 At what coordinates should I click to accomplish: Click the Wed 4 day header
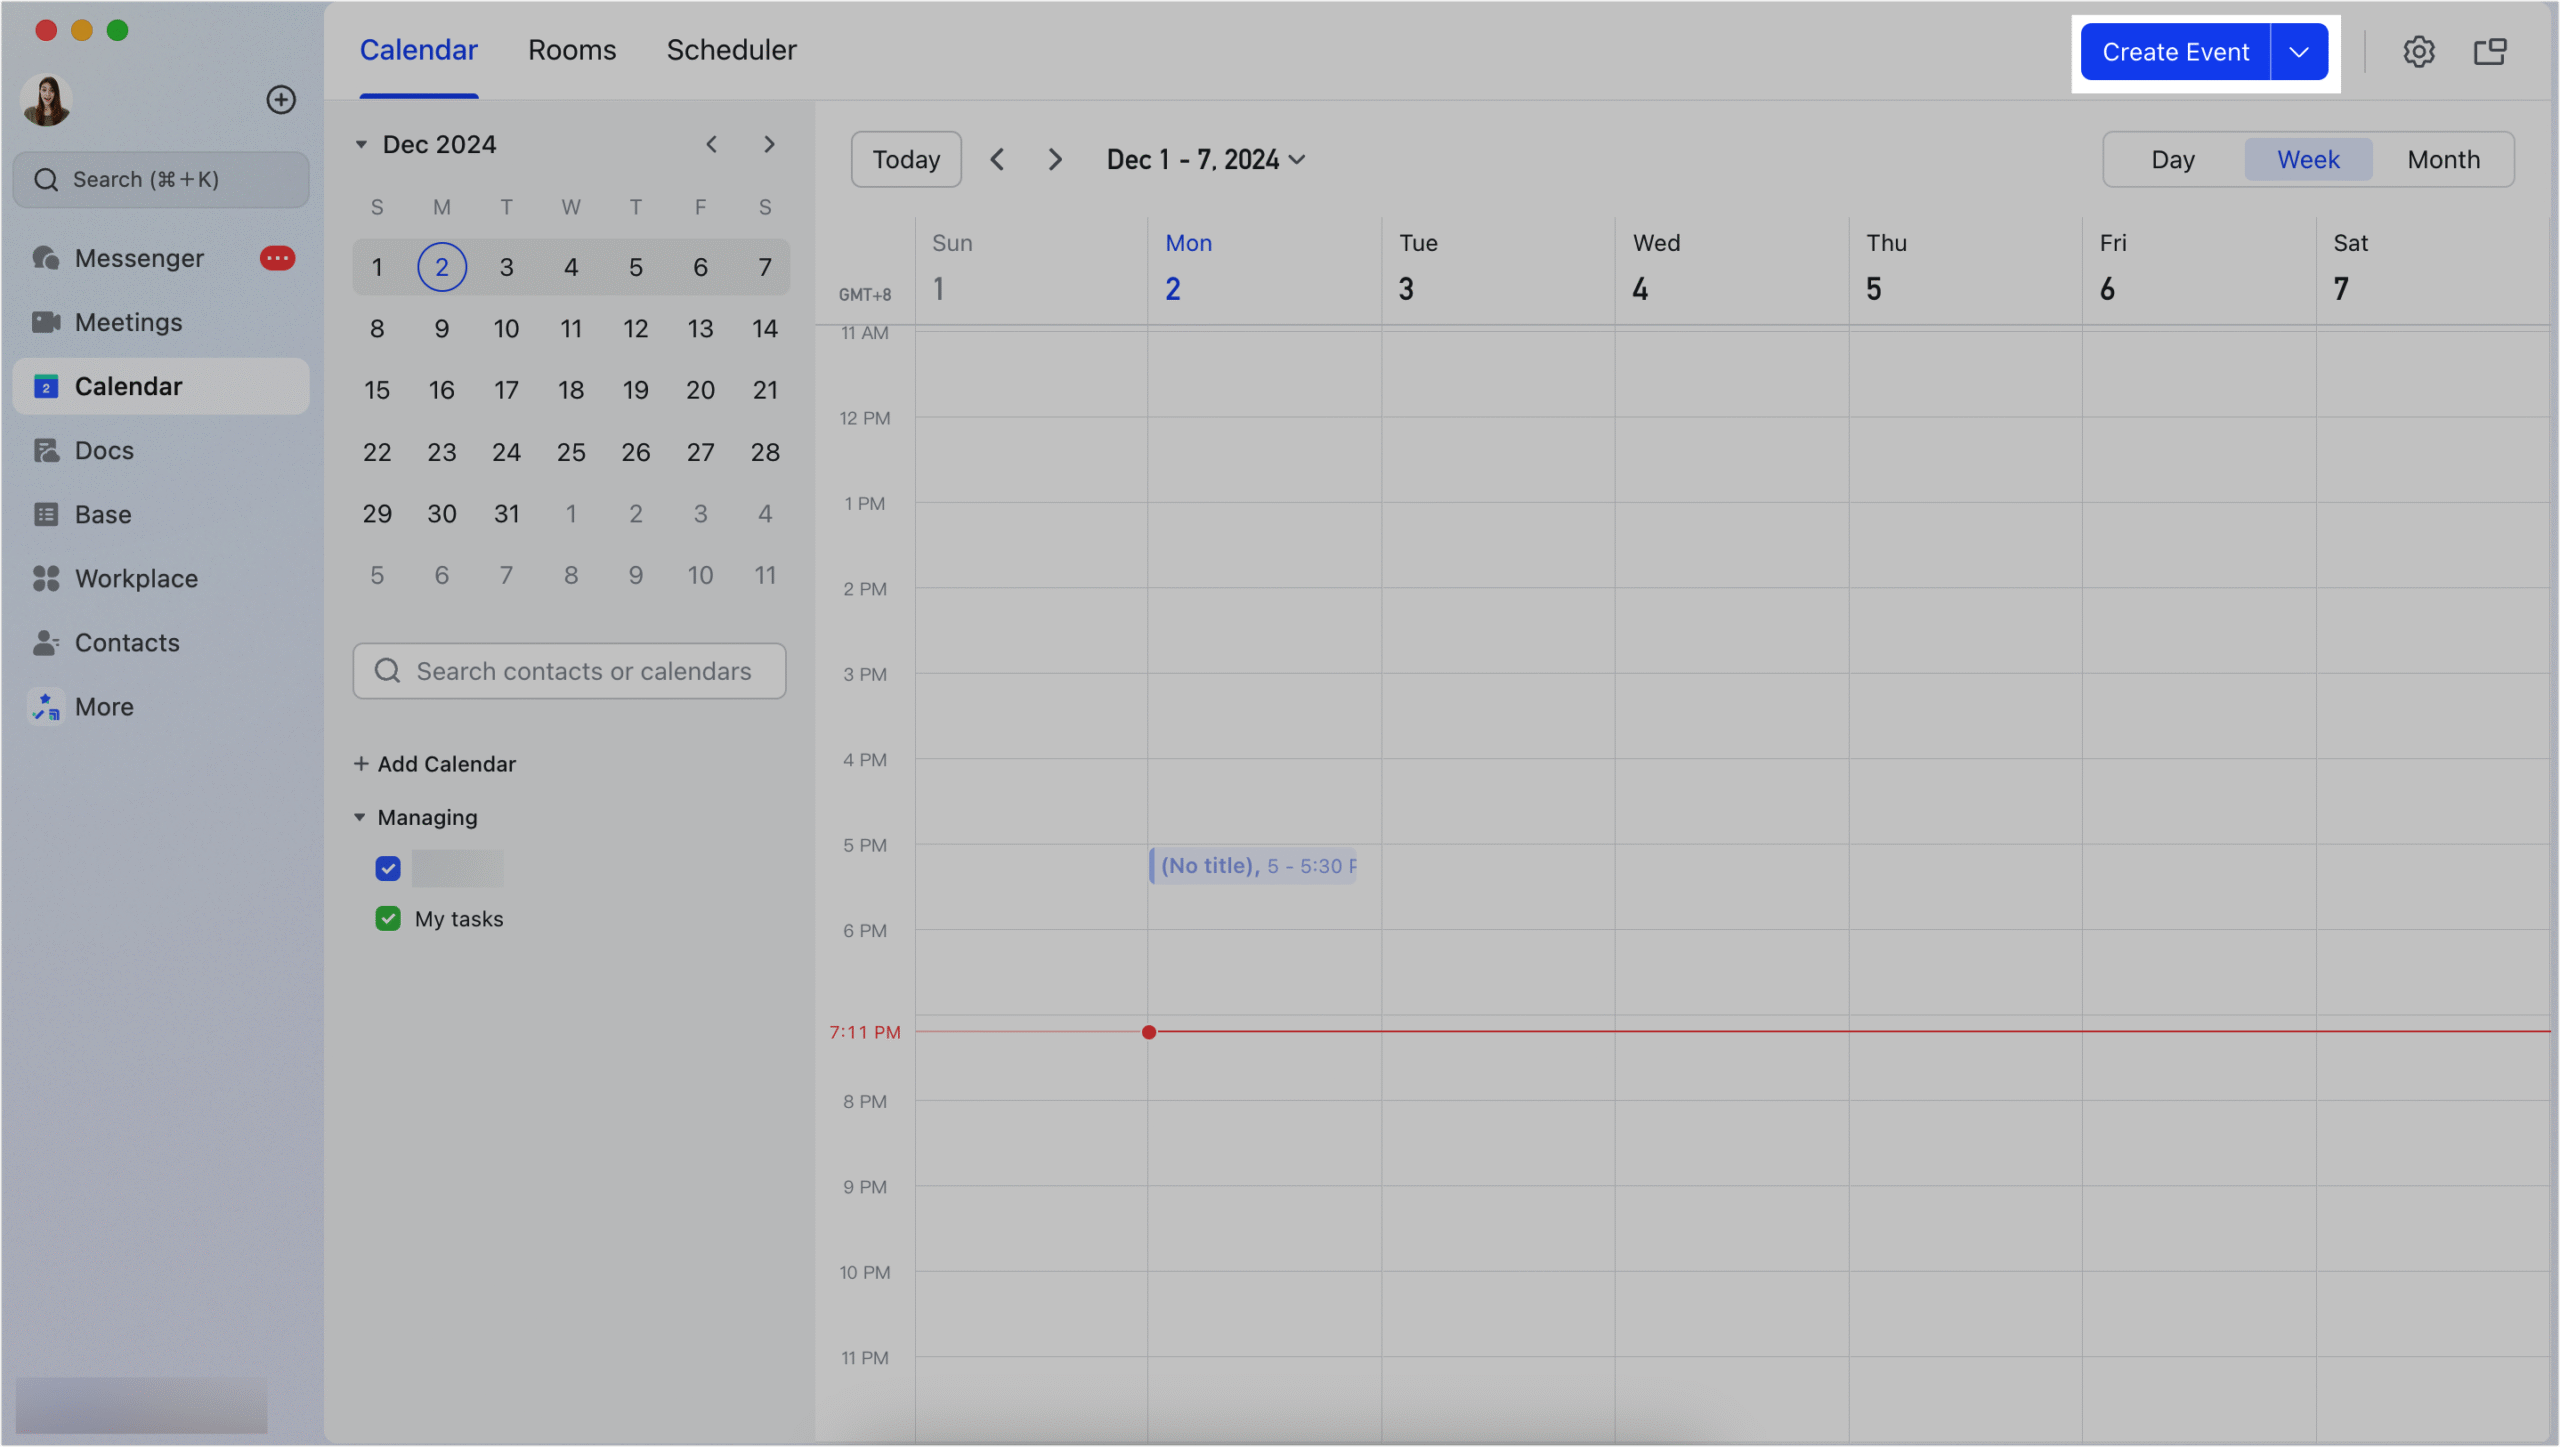point(1732,268)
